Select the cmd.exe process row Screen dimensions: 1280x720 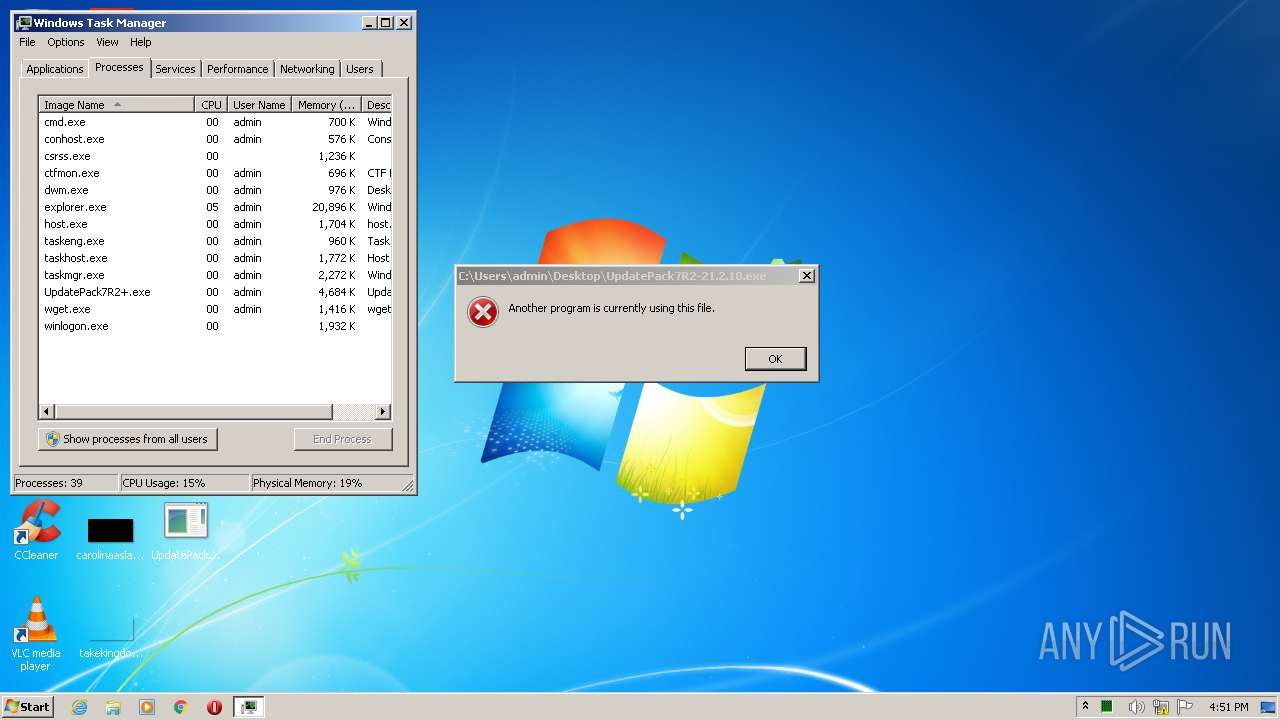[215, 122]
